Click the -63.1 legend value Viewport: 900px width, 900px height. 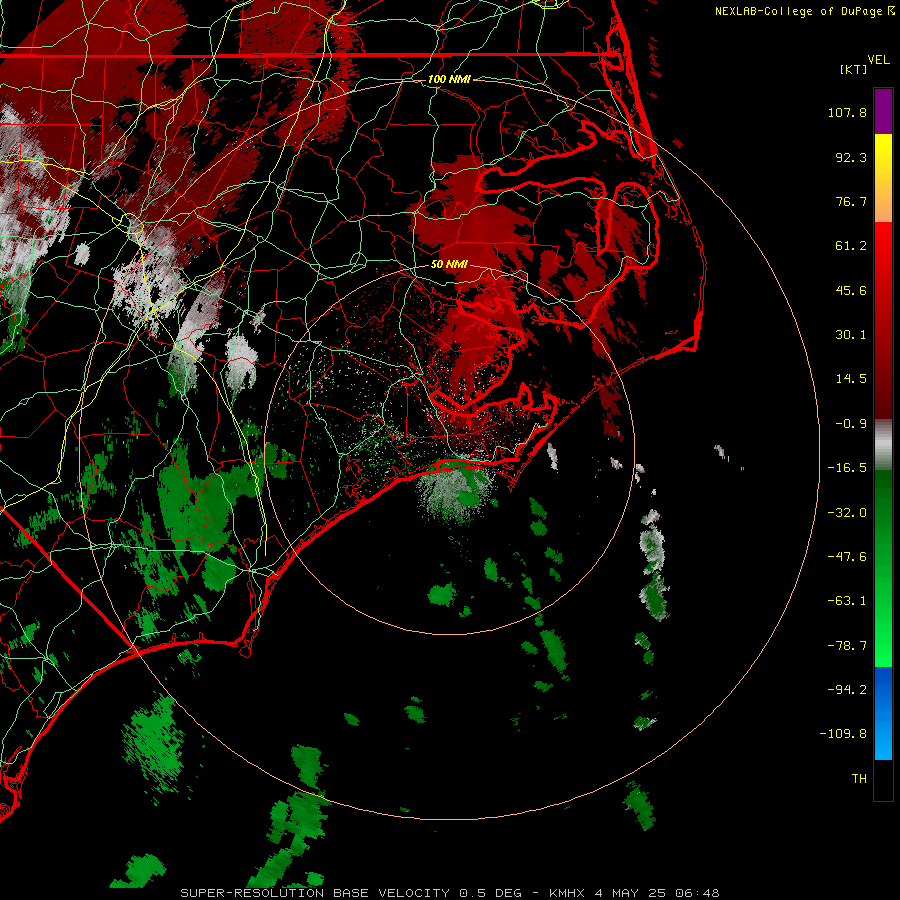(847, 601)
